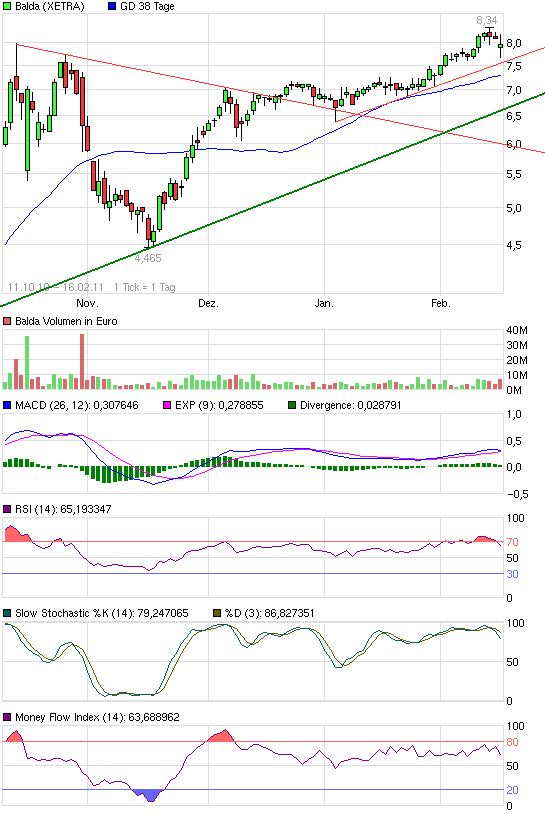Screen dimensions: 545x814
Task: Click the candlestick at the 4,465 low
Action: (148, 232)
